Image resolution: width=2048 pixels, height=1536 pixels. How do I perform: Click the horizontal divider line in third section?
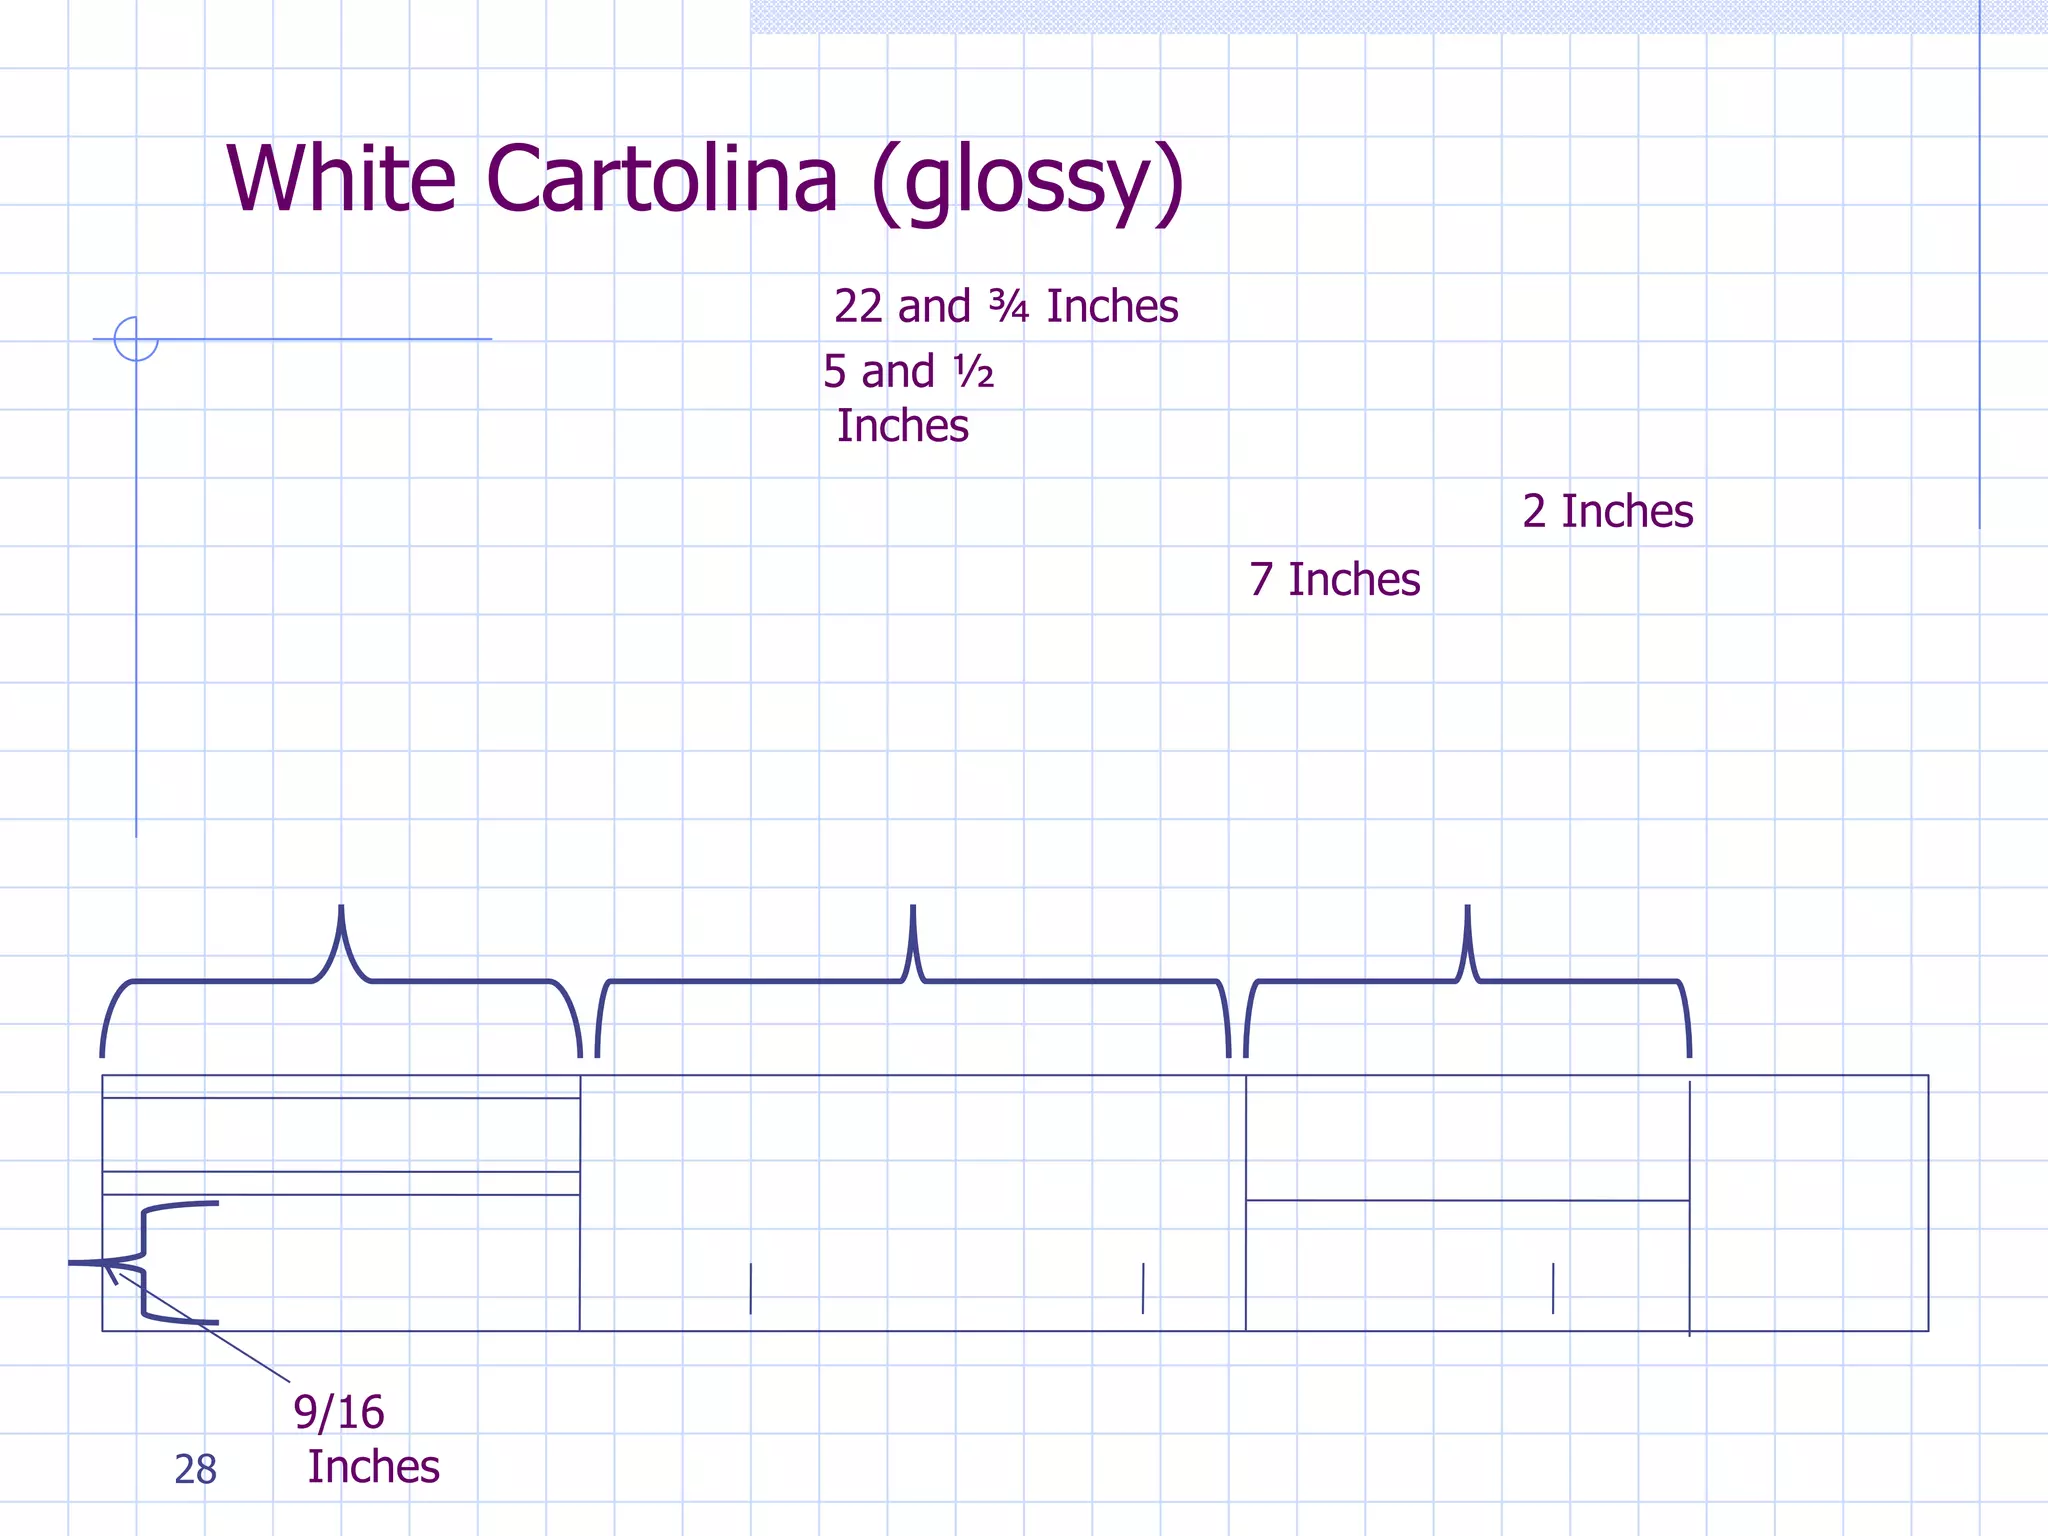coord(1467,1200)
